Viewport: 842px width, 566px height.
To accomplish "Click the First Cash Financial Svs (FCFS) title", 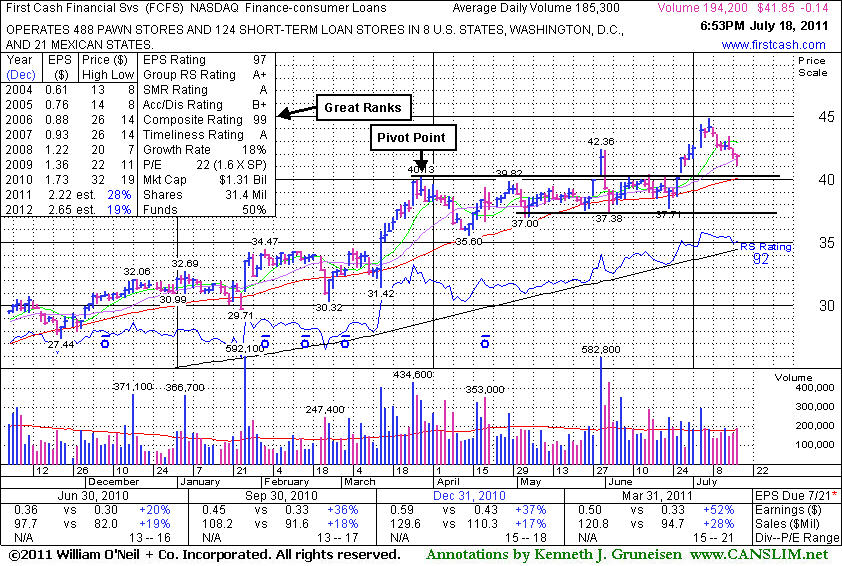I will coord(95,8).
